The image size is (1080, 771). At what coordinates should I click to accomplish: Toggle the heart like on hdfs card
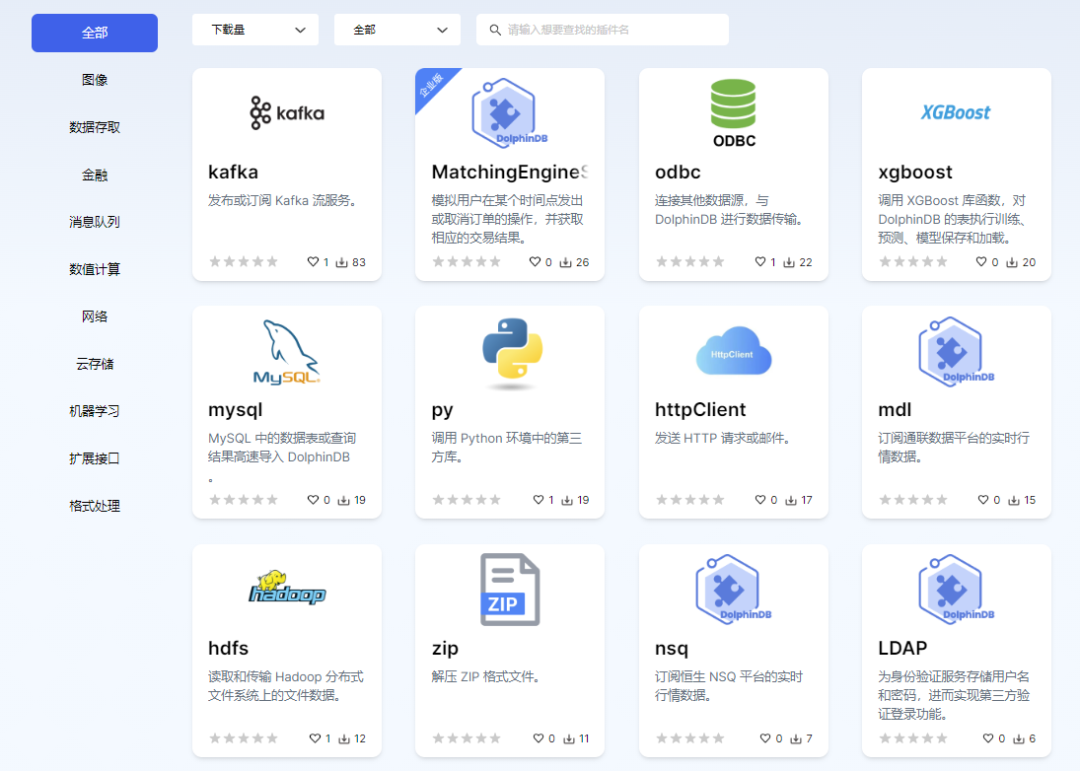pyautogui.click(x=315, y=738)
